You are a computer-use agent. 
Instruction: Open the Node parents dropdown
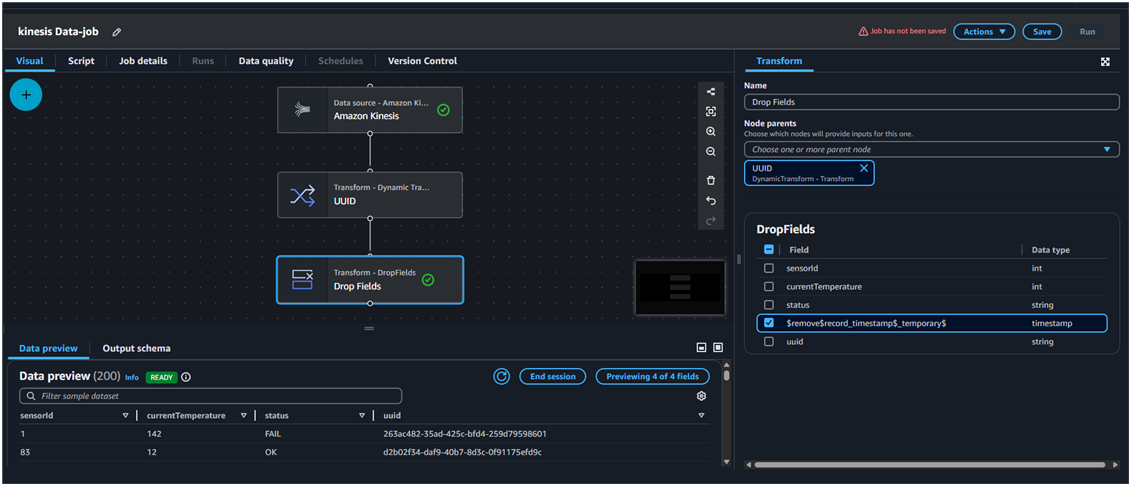pyautogui.click(x=932, y=149)
